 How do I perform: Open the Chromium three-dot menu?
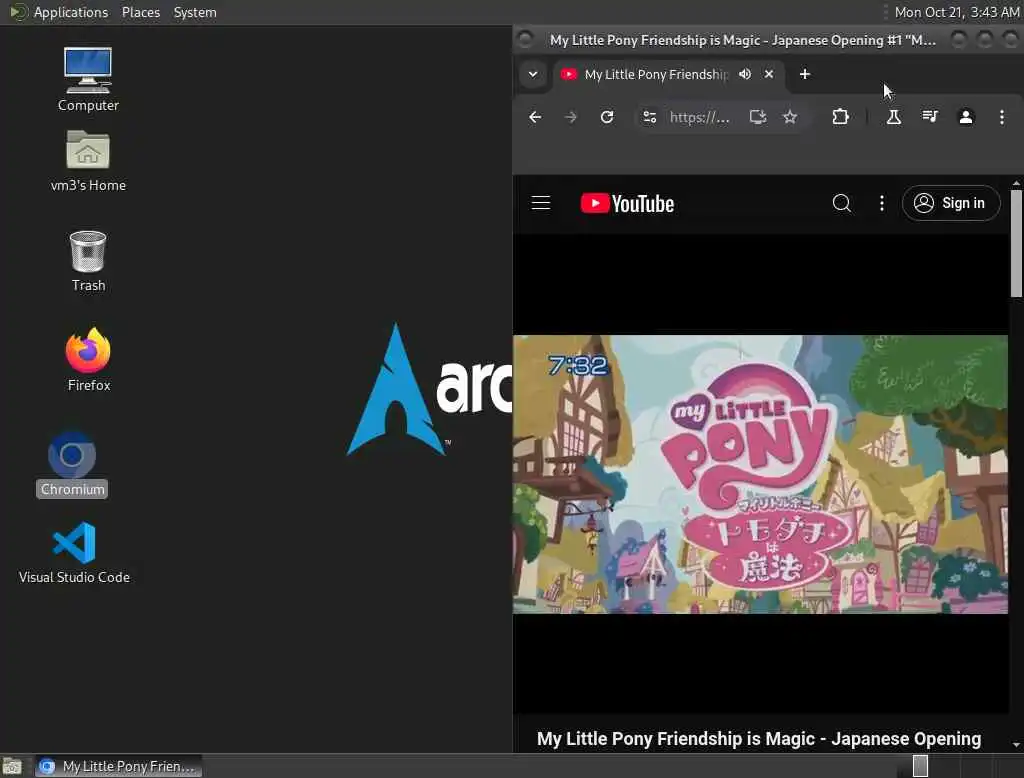(x=1001, y=117)
